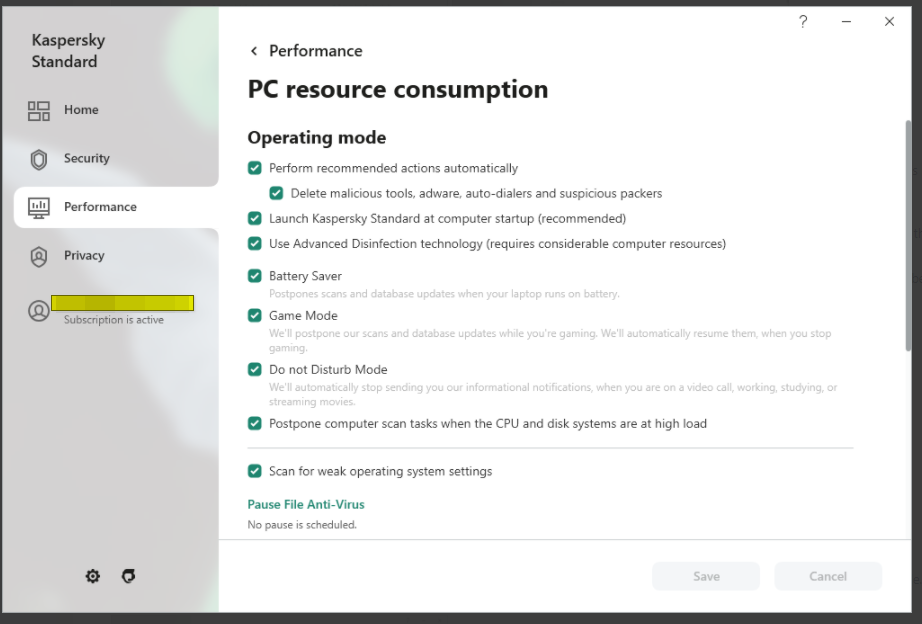Click the Home dashboard icon in sidebar
The width and height of the screenshot is (922, 624).
[x=39, y=110]
